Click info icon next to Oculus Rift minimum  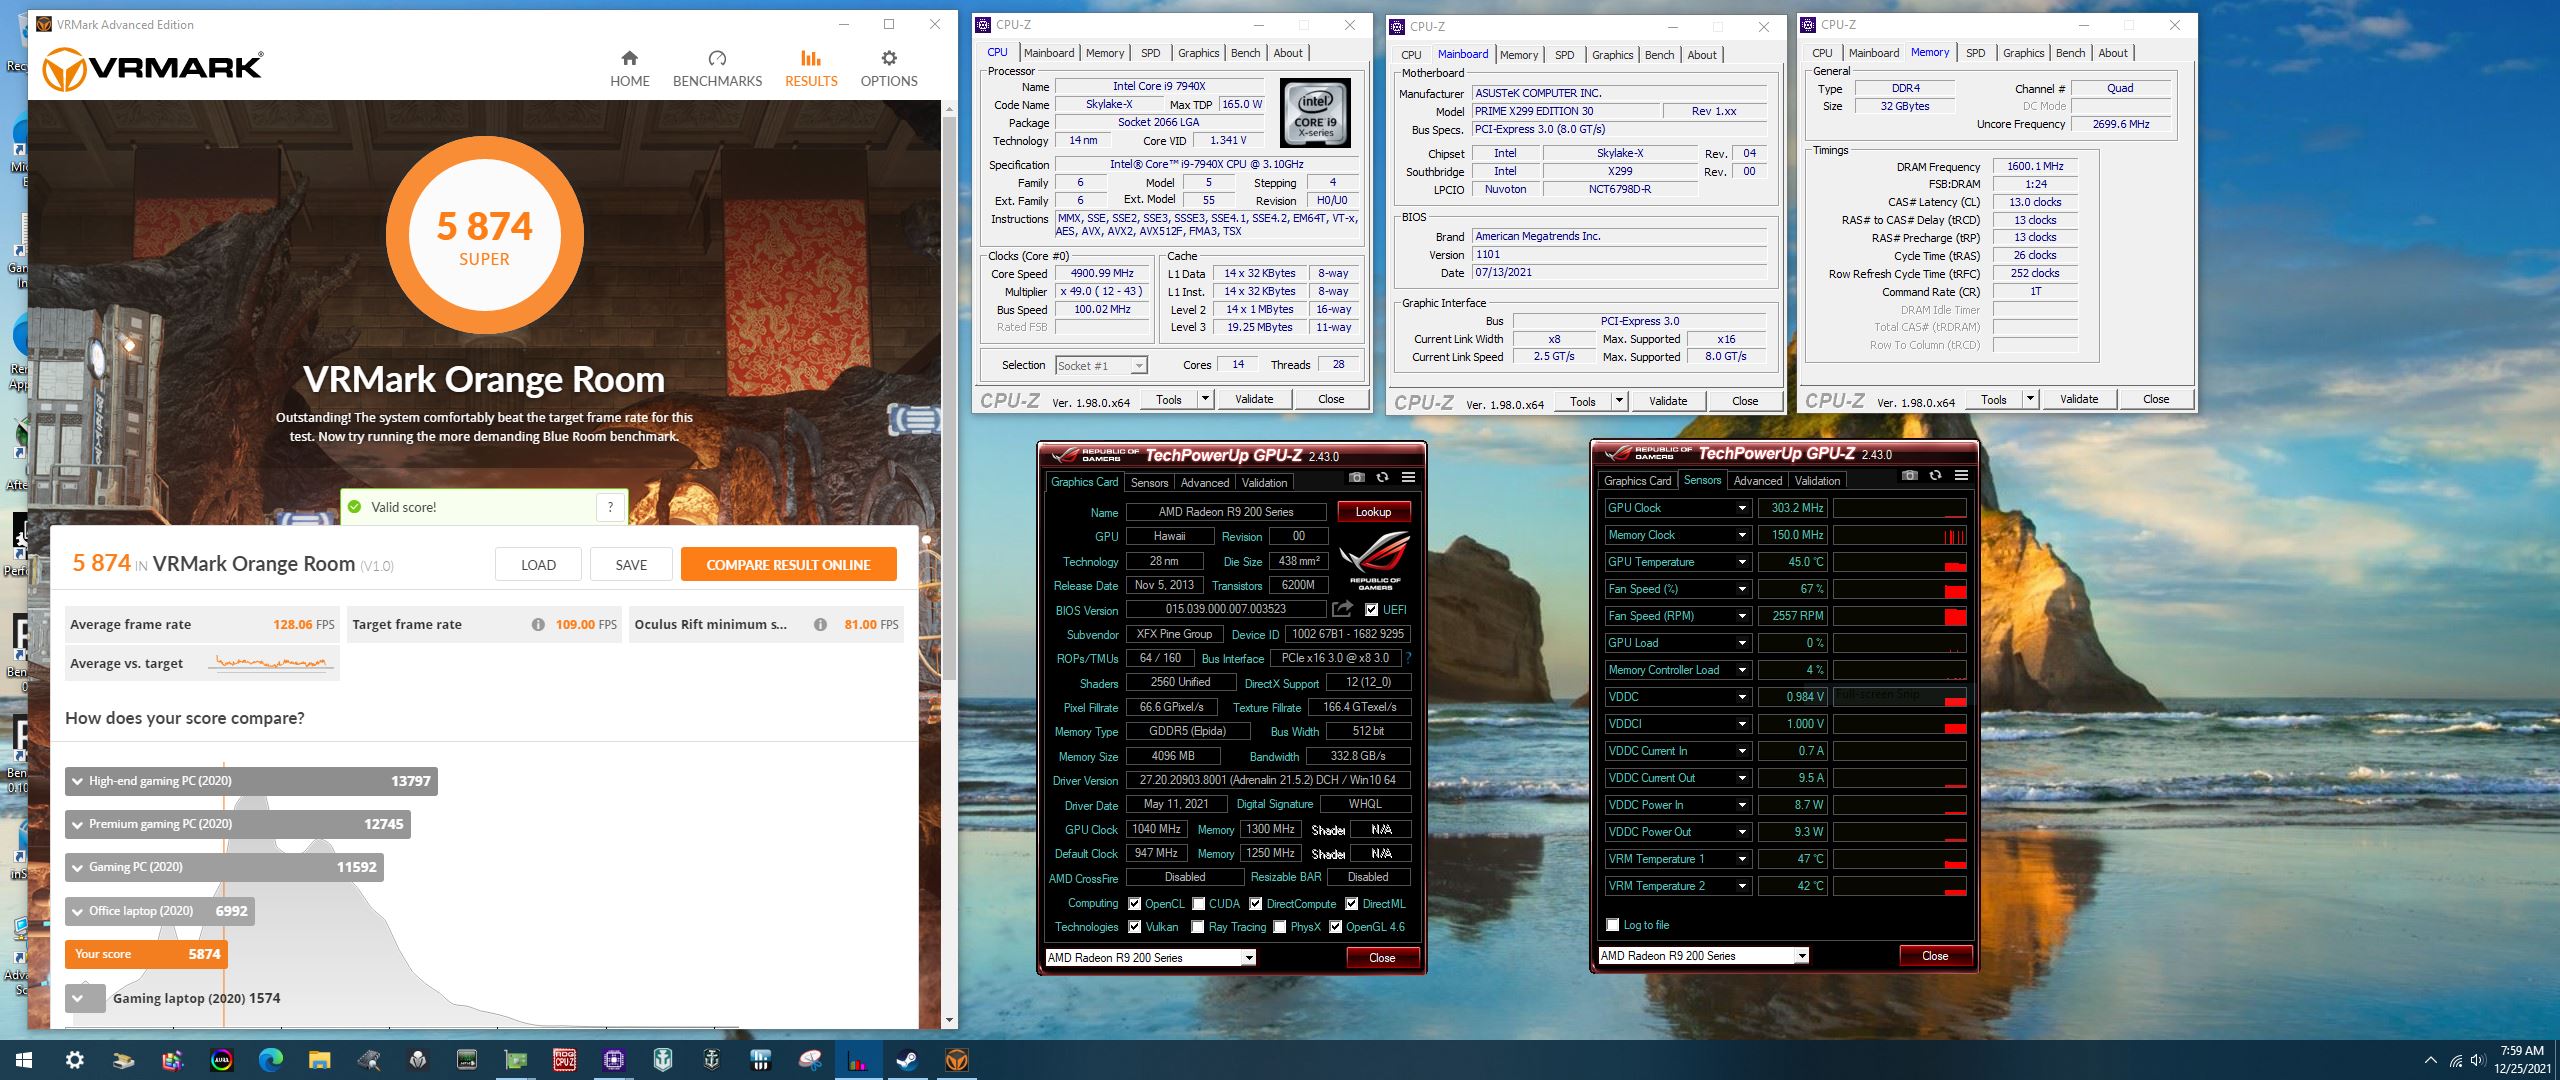(x=820, y=624)
